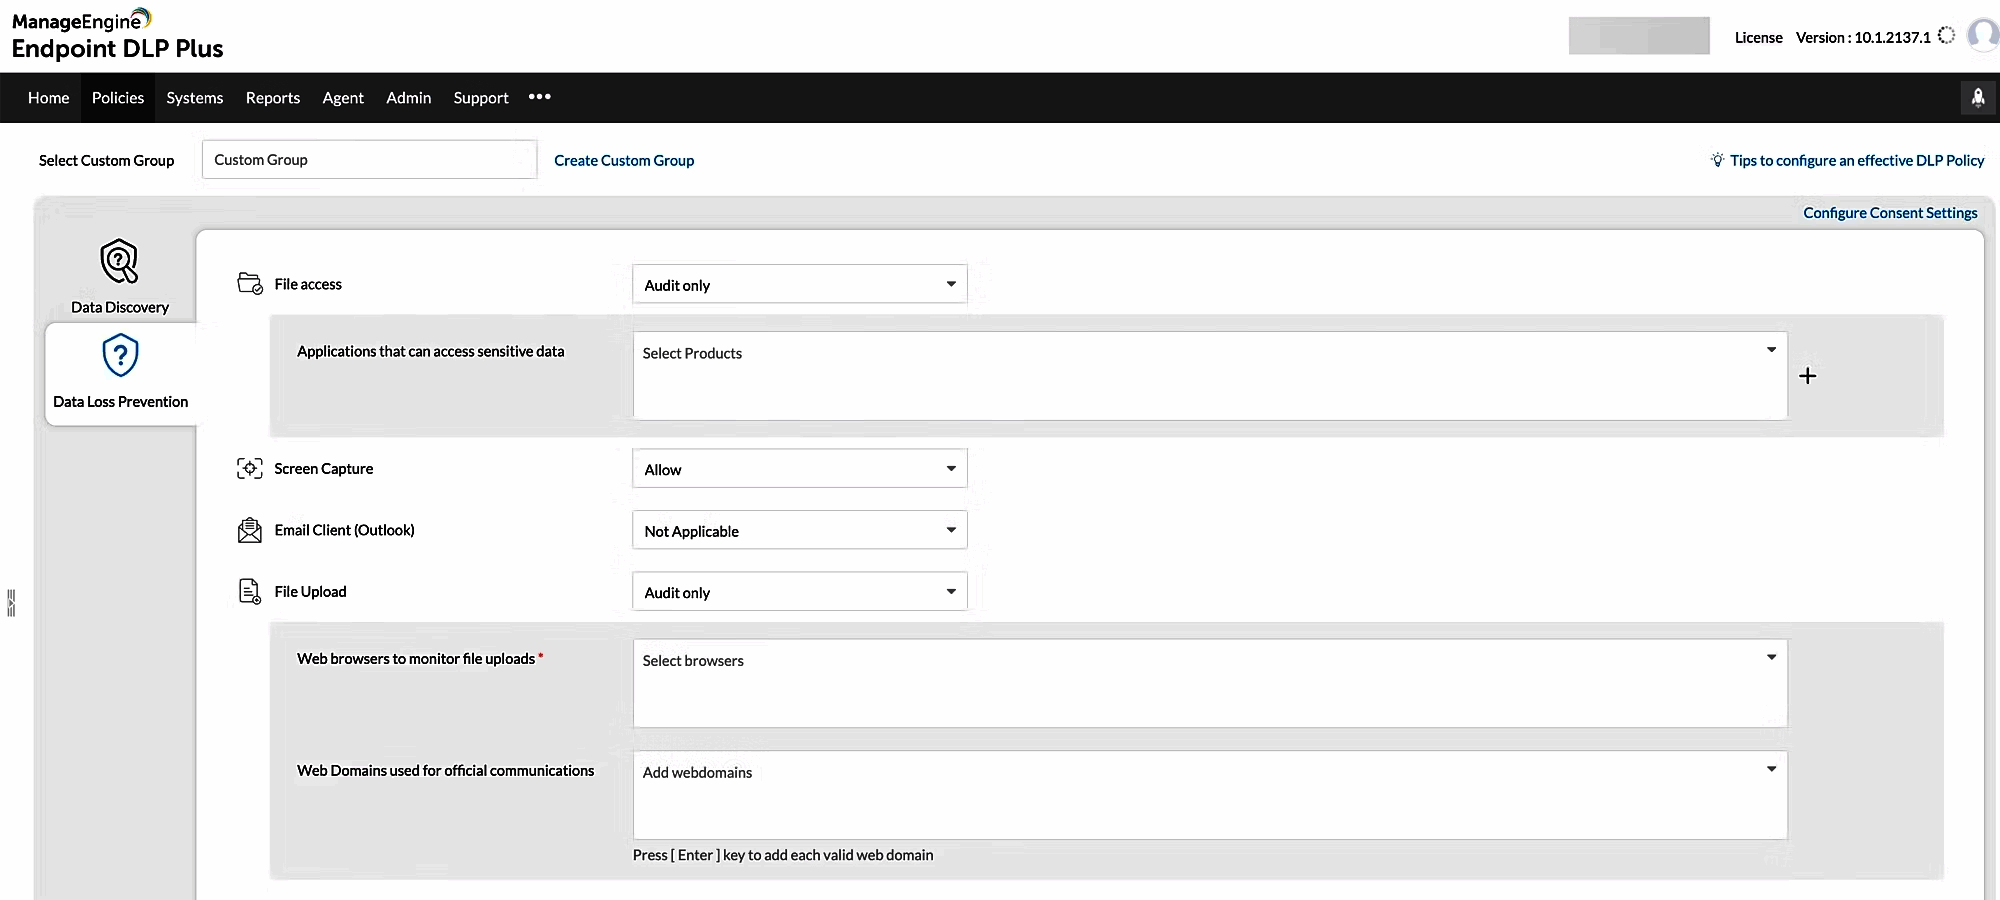Click the Email Client envelope icon
The height and width of the screenshot is (900, 2000).
250,530
